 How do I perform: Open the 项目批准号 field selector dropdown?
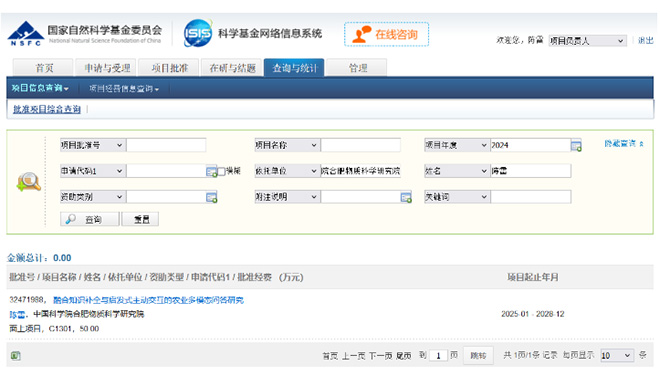point(93,145)
